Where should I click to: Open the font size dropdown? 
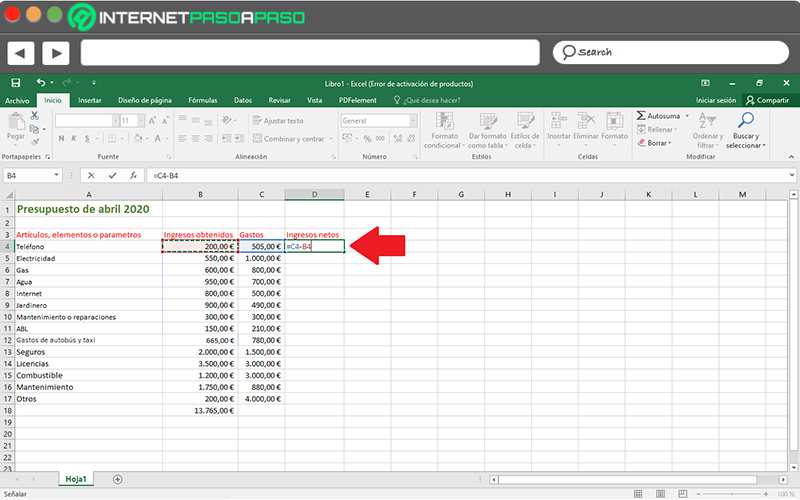coord(141,121)
